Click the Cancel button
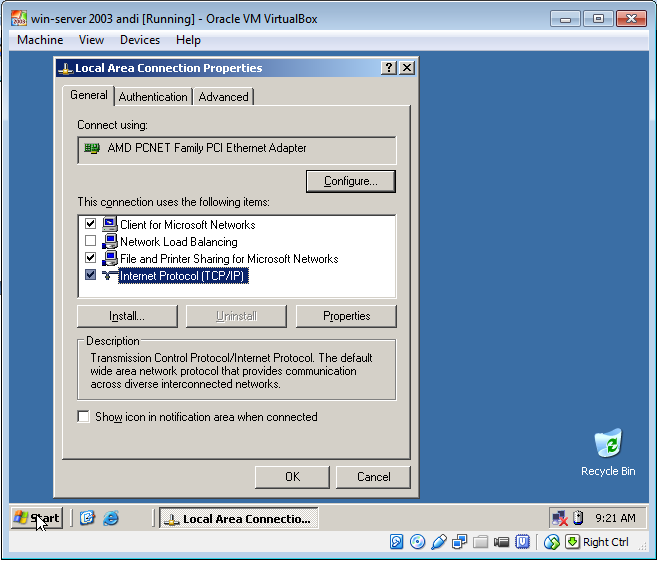The height and width of the screenshot is (562, 657). point(373,477)
